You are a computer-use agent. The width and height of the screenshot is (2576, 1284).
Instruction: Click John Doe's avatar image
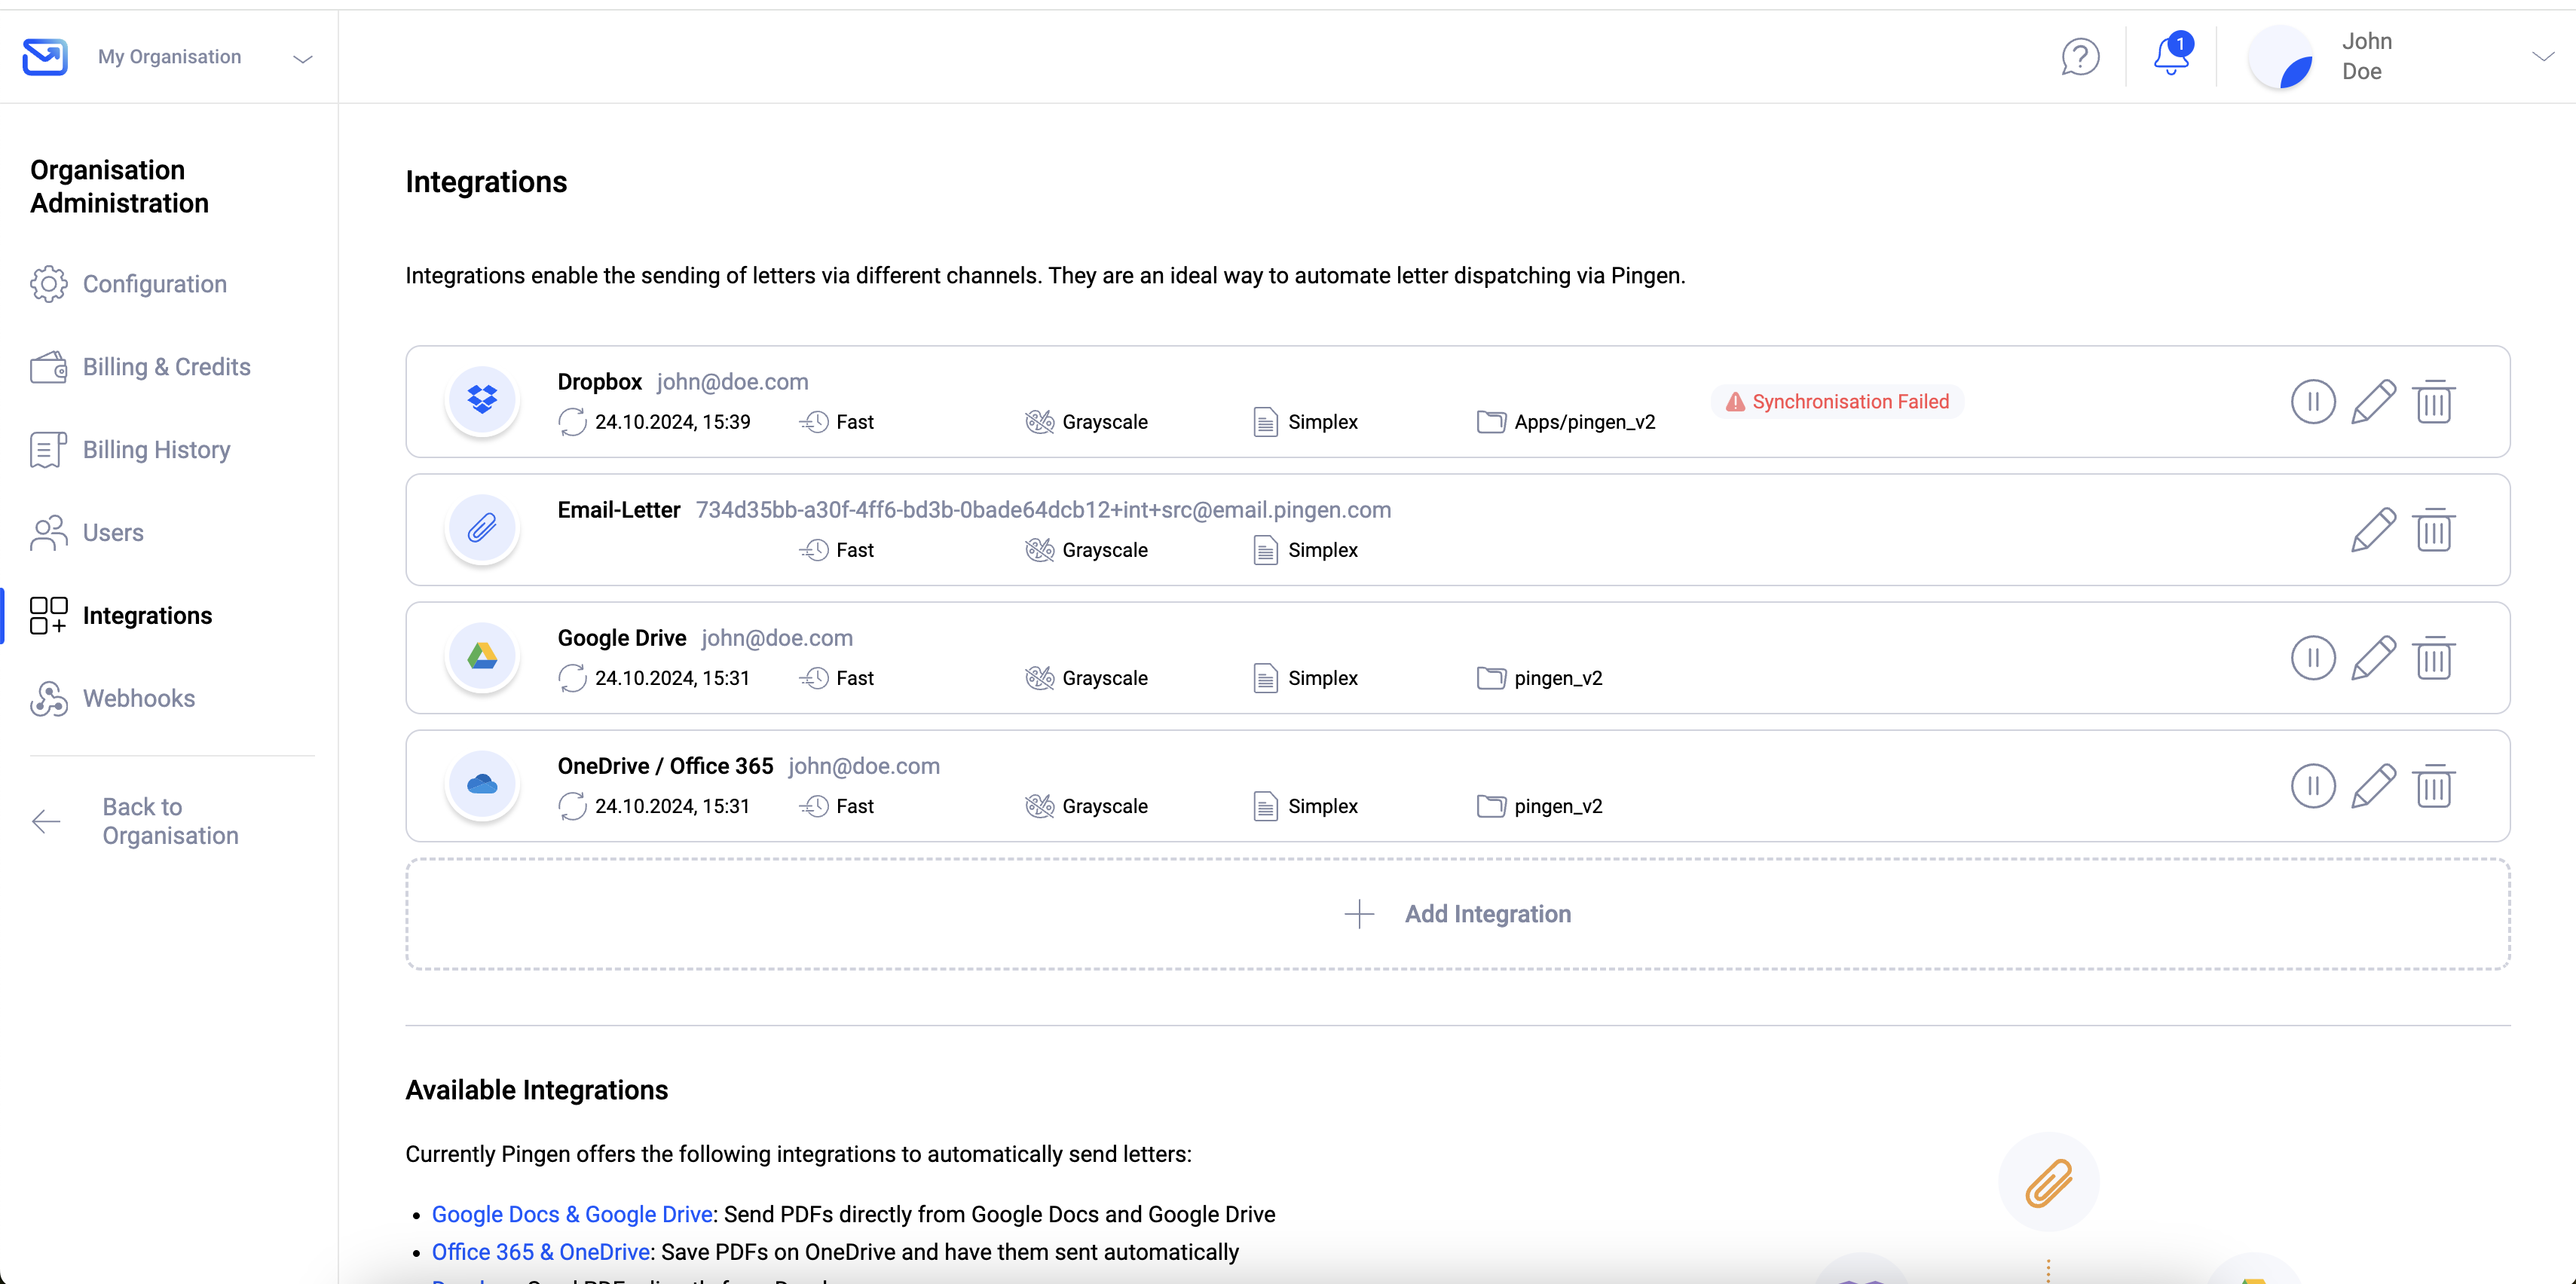pos(2280,57)
